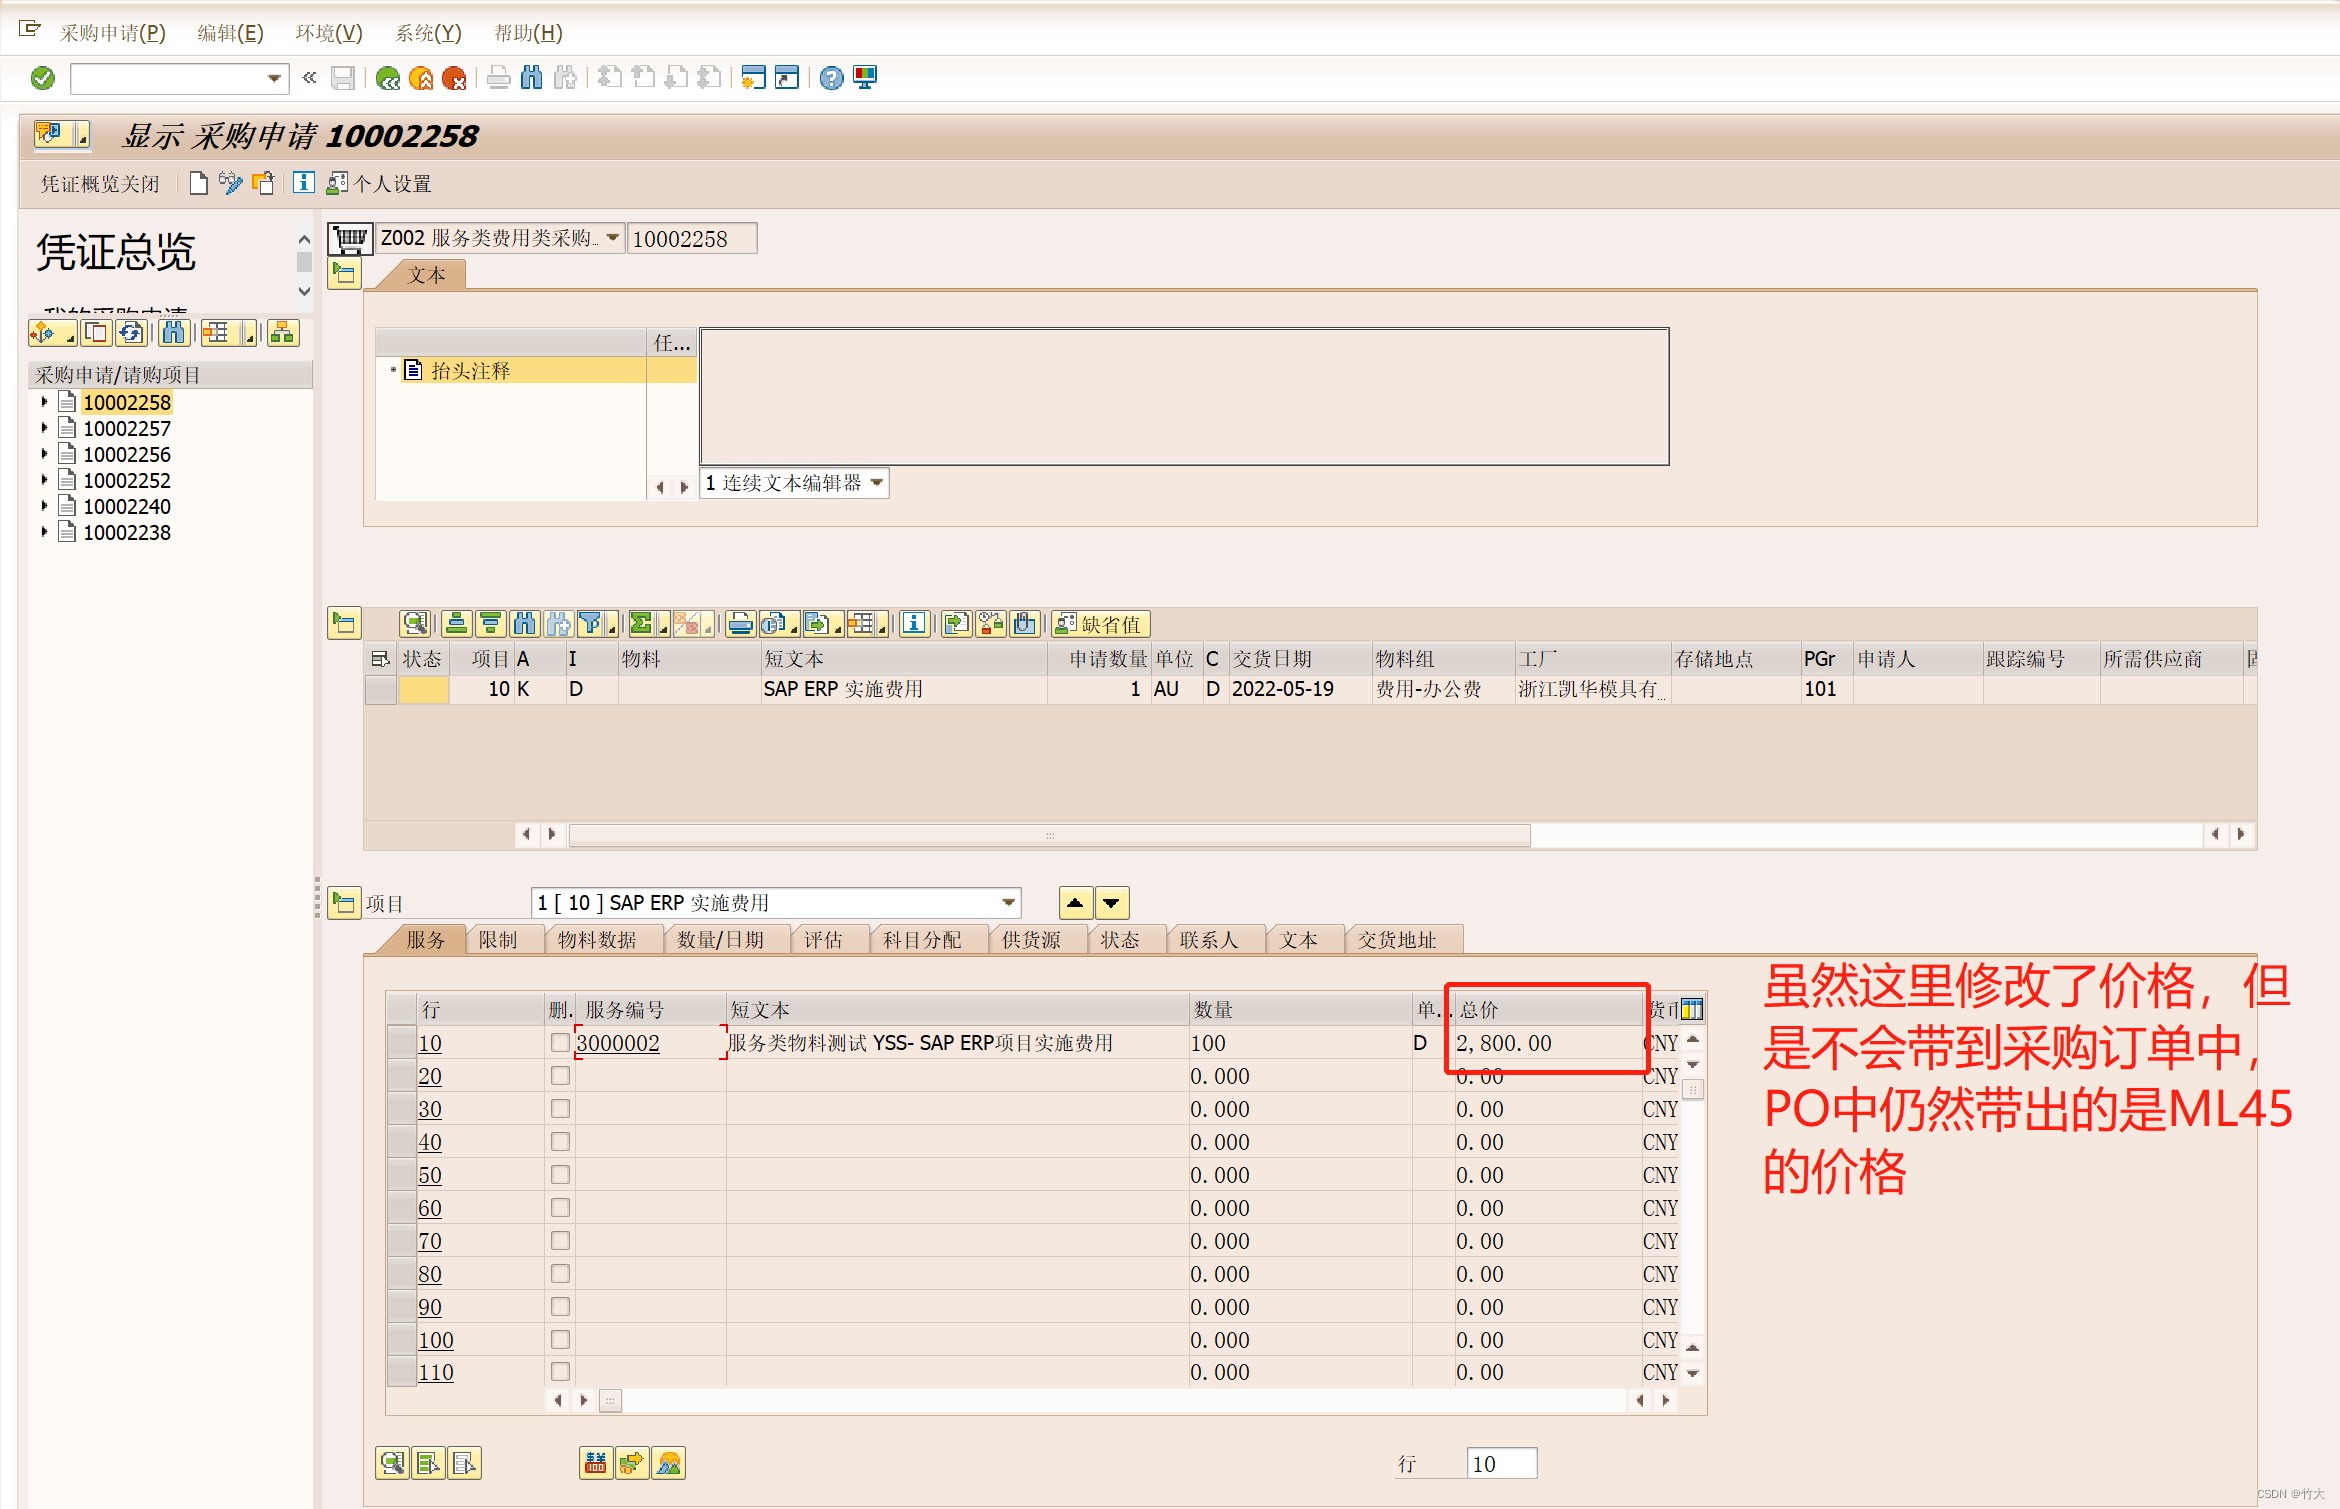Click the green checkmark Enter icon

[x=43, y=78]
